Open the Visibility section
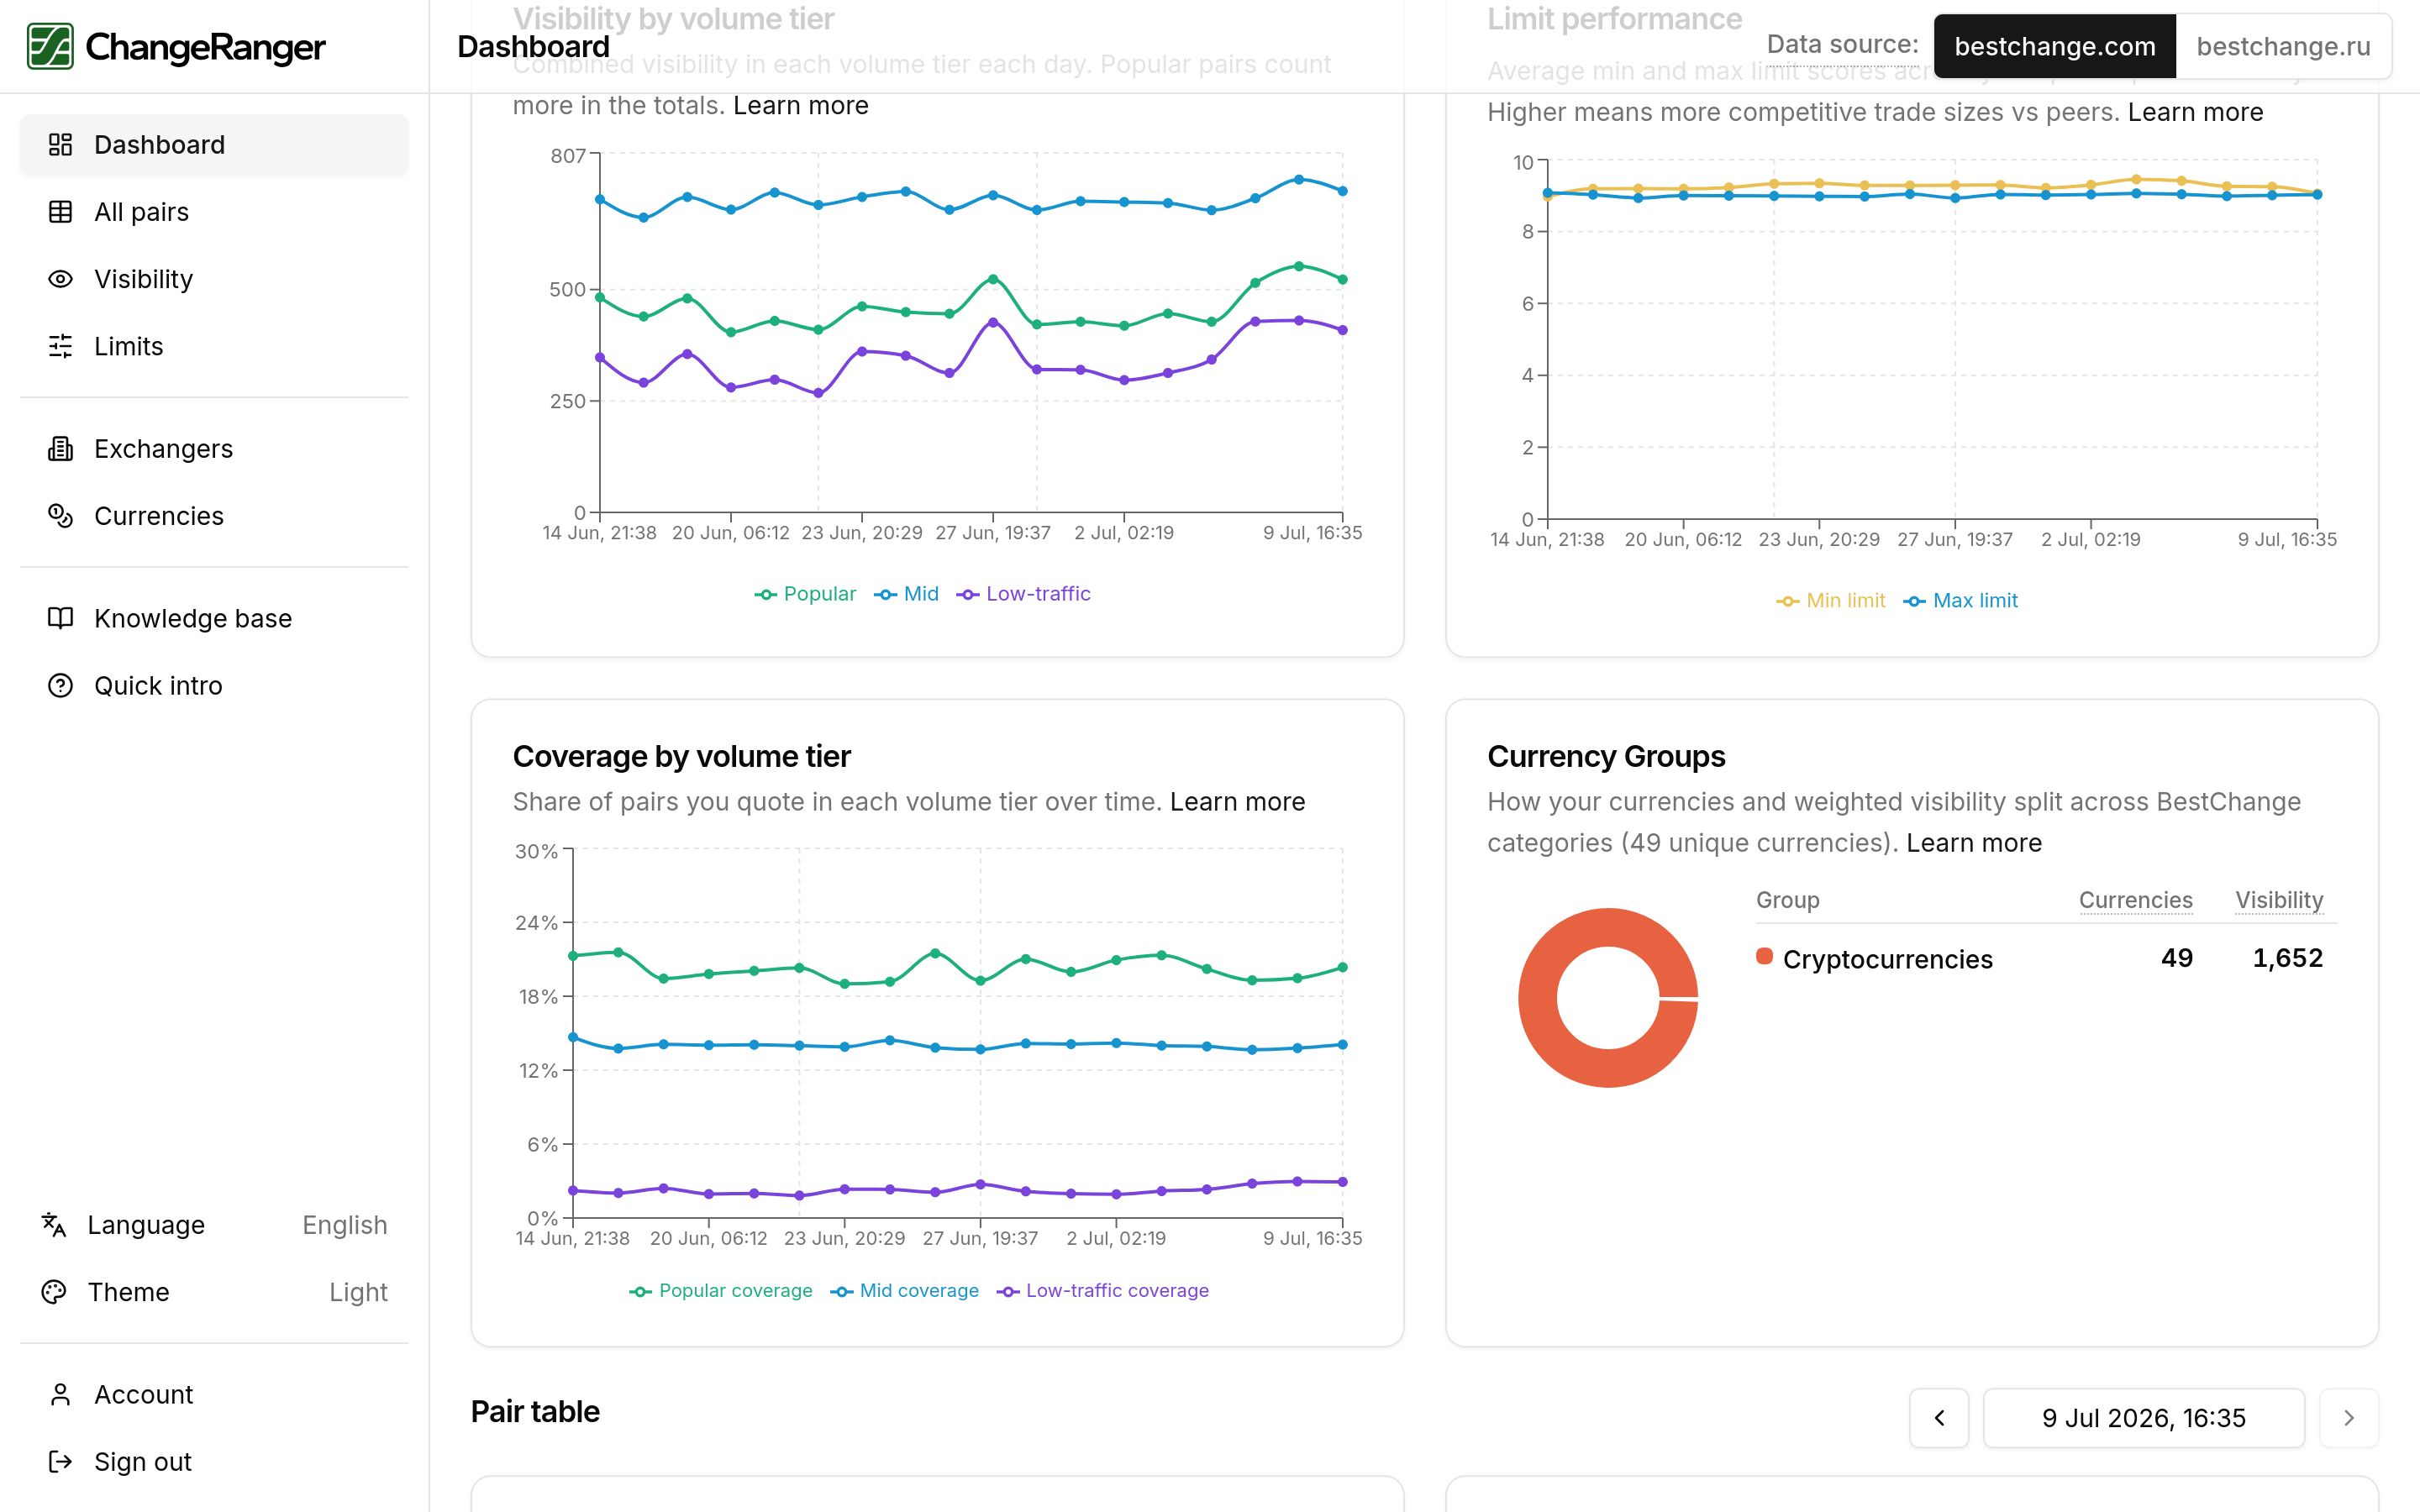Screen dimensions: 2420x1512 pyautogui.click(x=214, y=279)
